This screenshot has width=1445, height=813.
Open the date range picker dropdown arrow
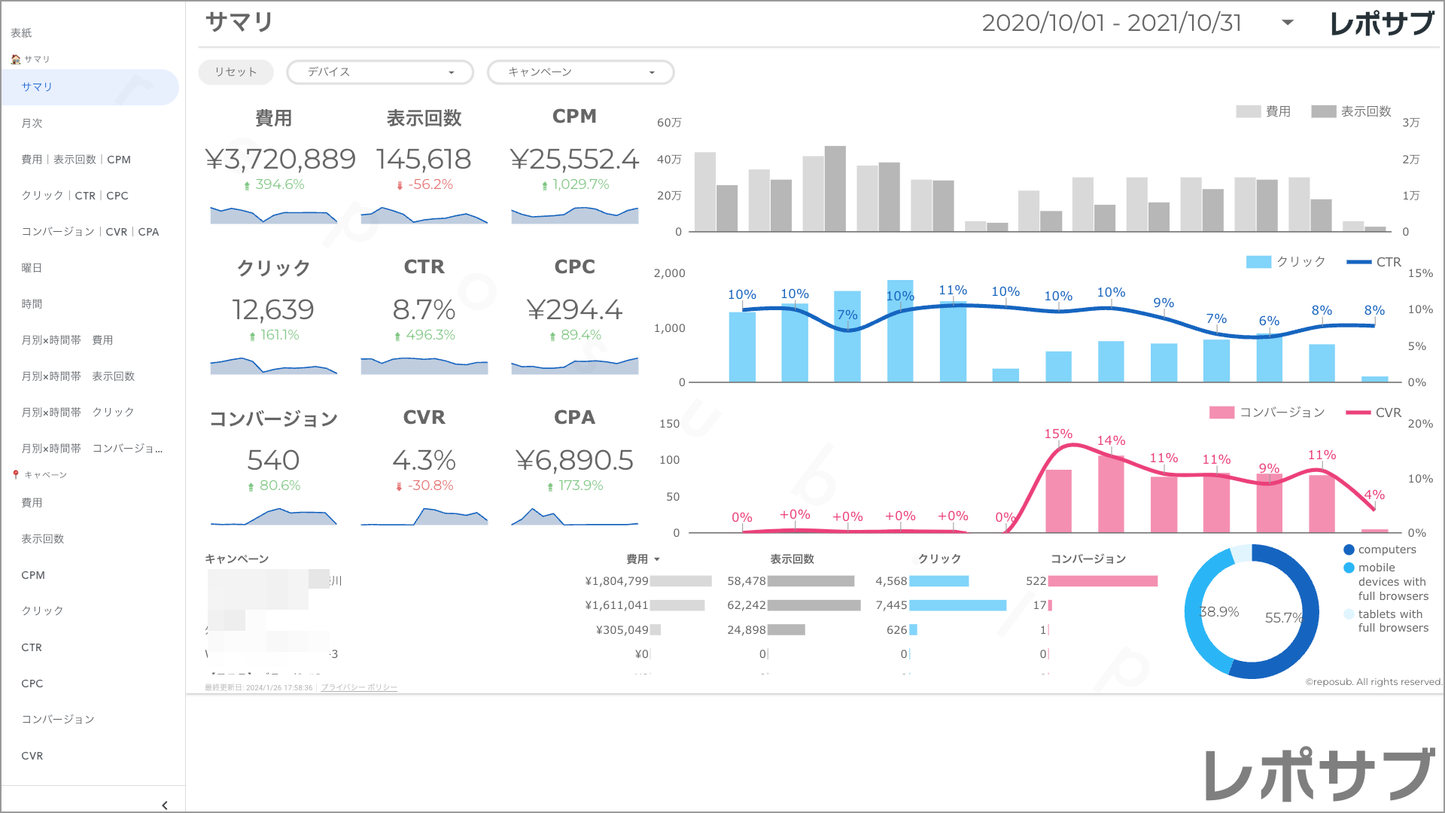click(x=1287, y=23)
